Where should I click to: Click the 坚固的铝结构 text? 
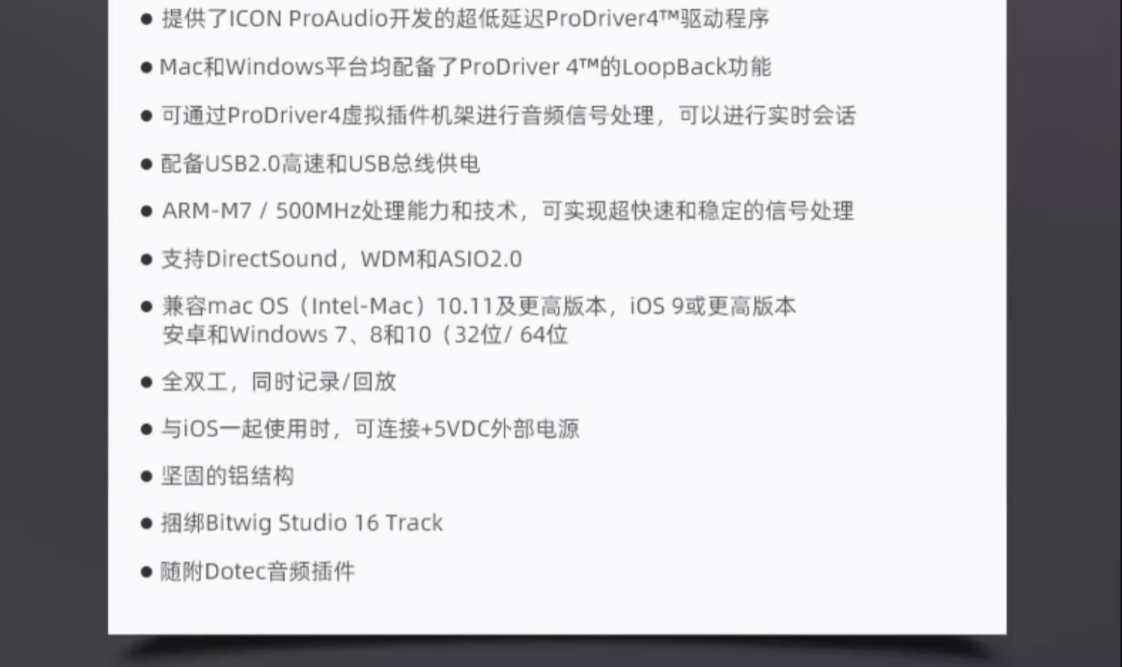(x=228, y=476)
